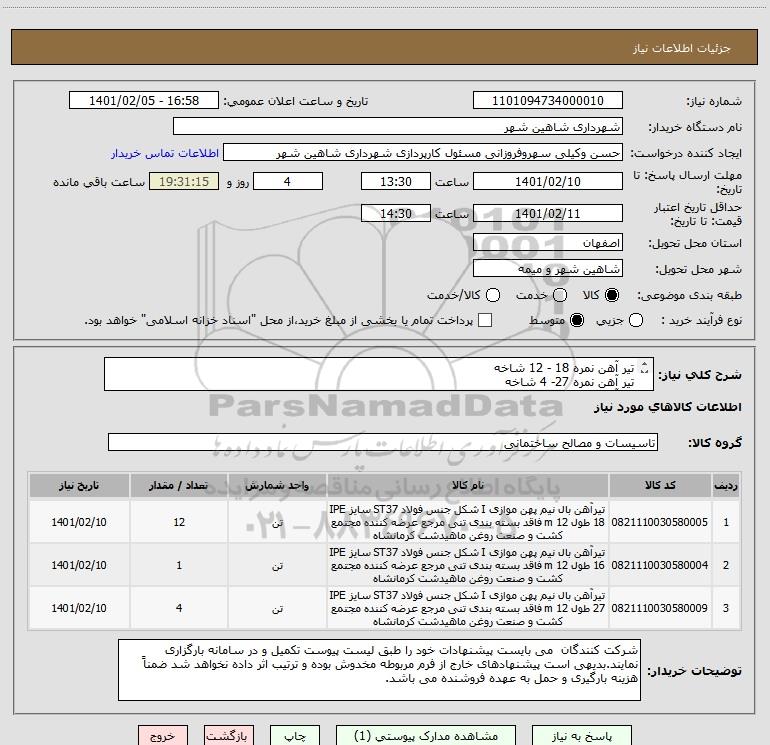Click the توضیحات خریدار buyer notes text box
Viewport: 770px width, 745px height.
(379, 670)
